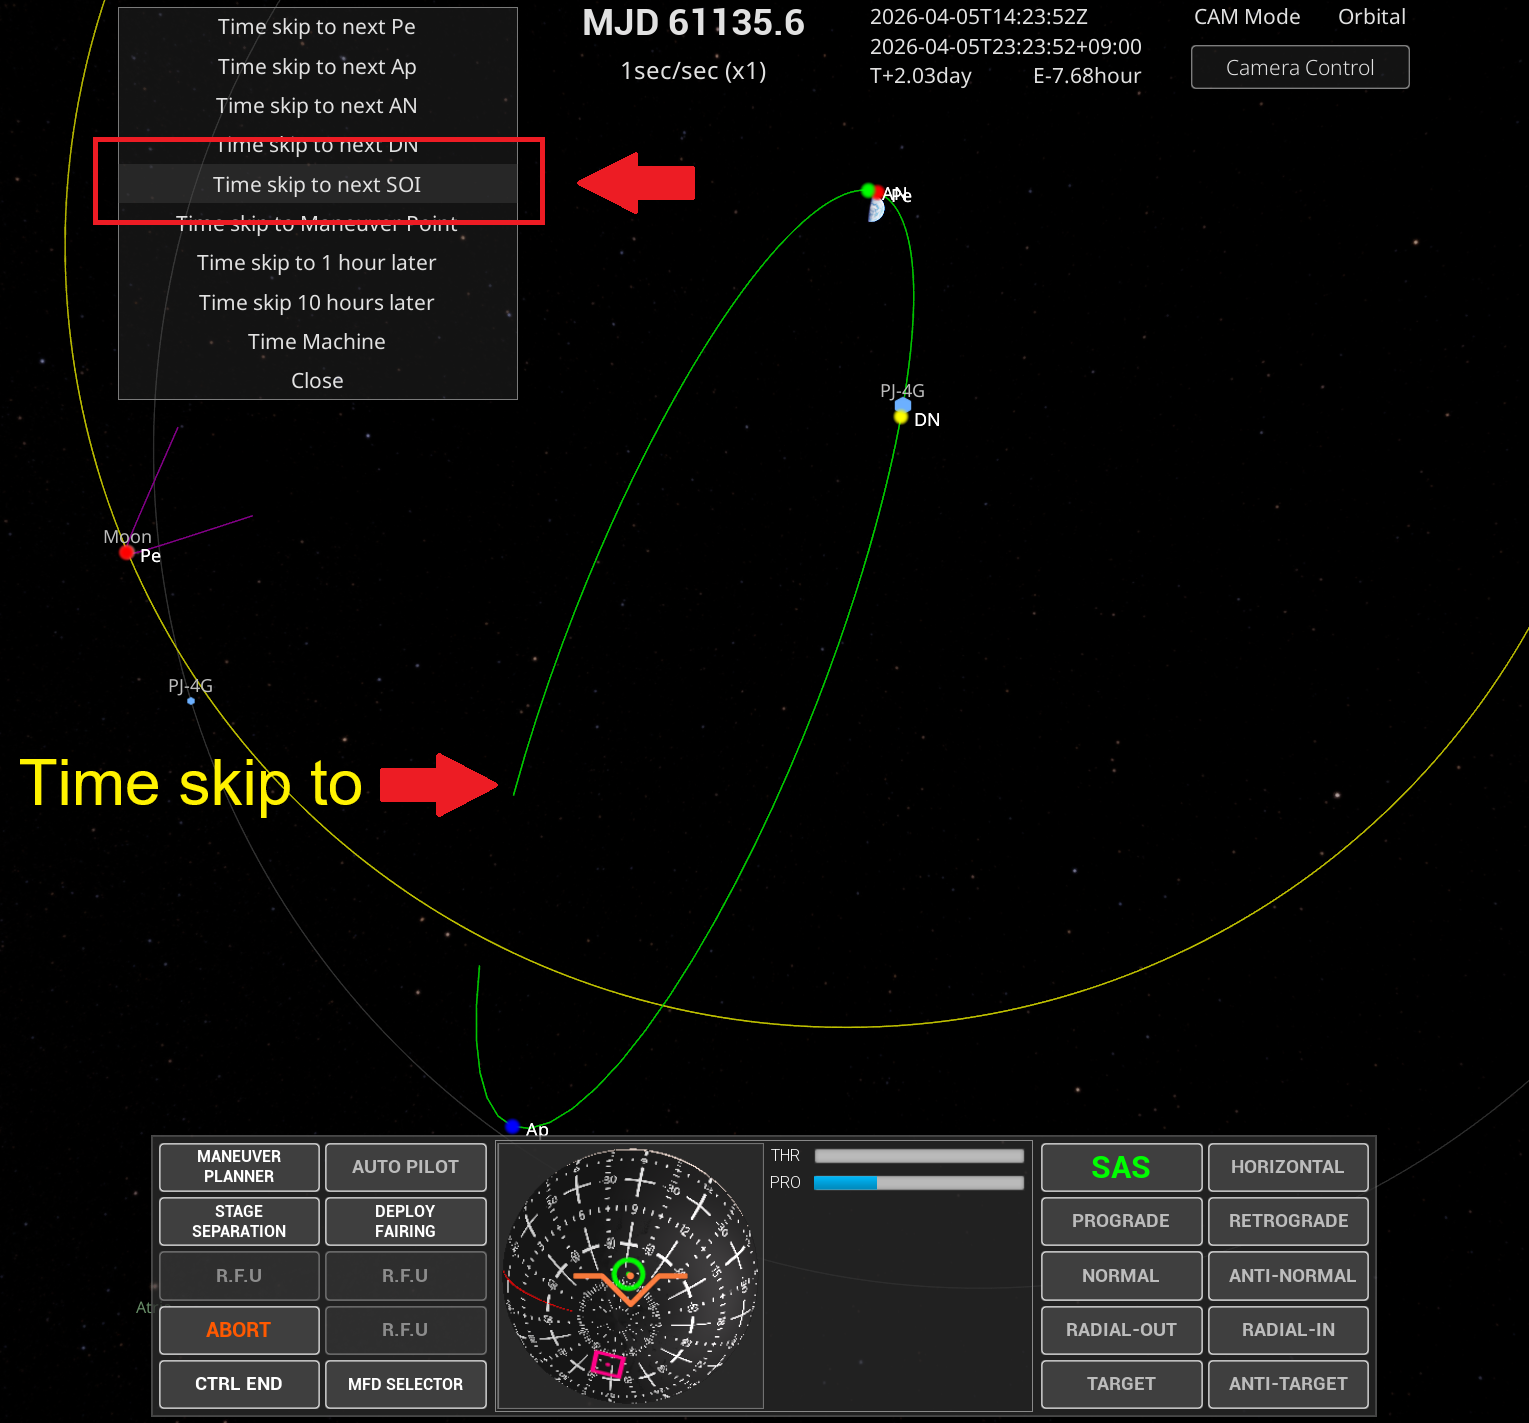Enable PROGRADE attitude hold

pyautogui.click(x=1120, y=1221)
